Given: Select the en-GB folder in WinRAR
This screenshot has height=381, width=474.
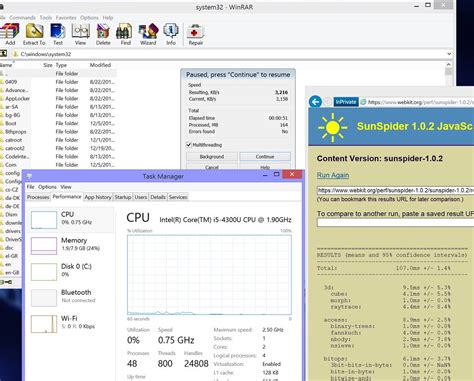Looking at the screenshot, I should (x=12, y=272).
